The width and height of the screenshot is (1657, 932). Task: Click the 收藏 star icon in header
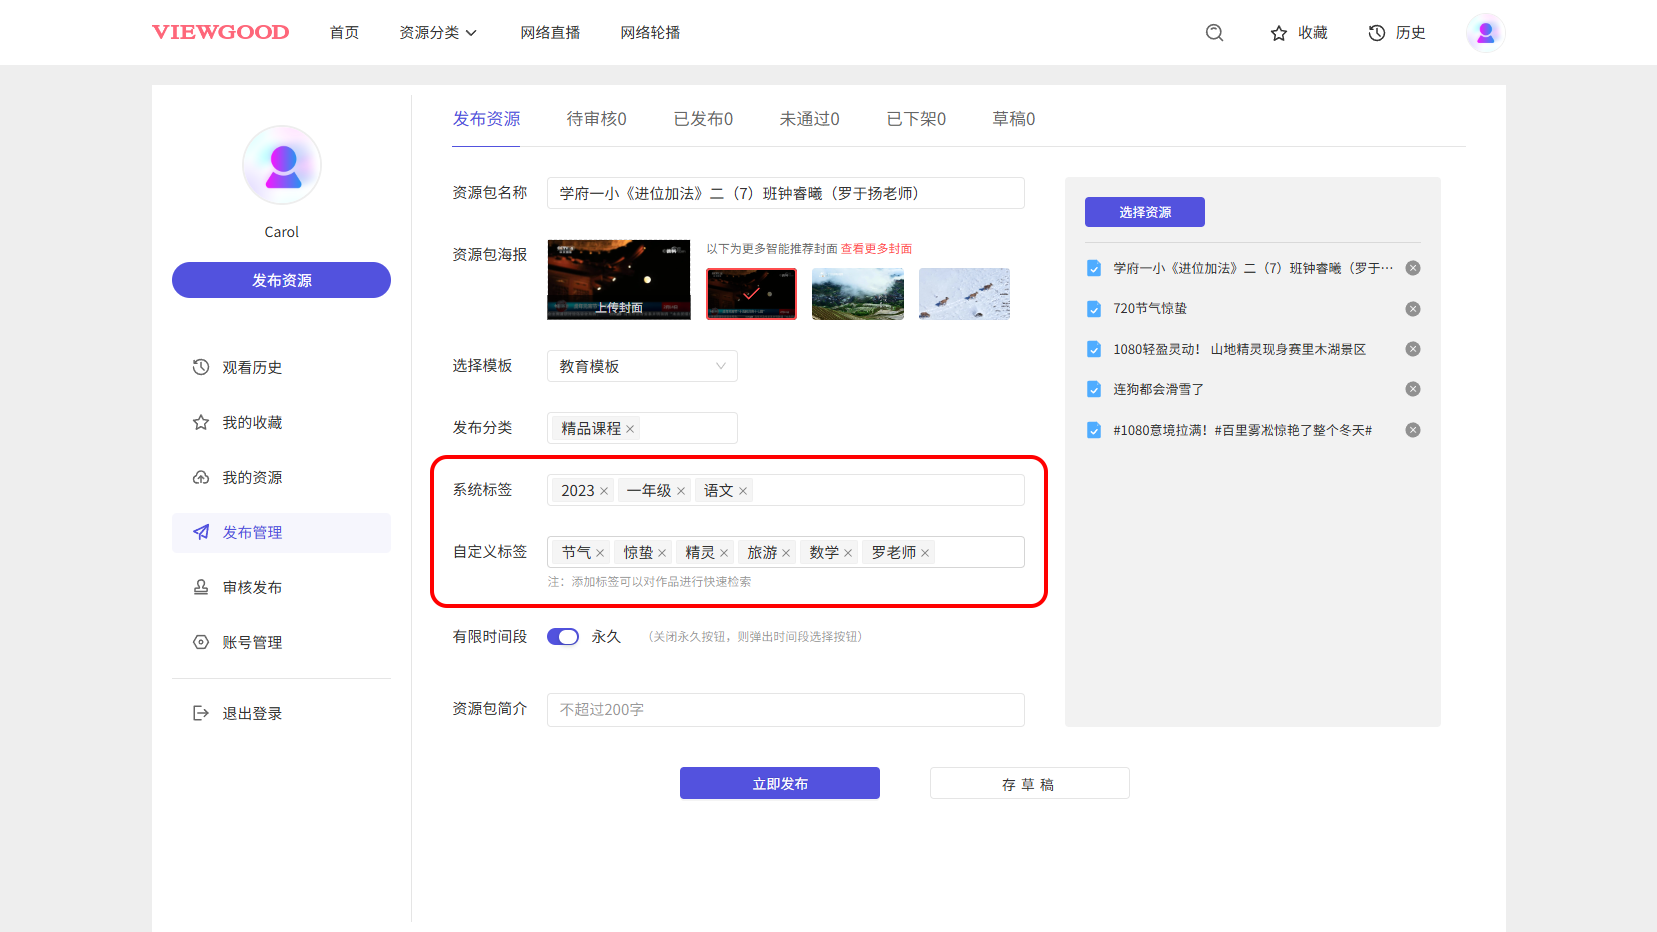[x=1278, y=33]
